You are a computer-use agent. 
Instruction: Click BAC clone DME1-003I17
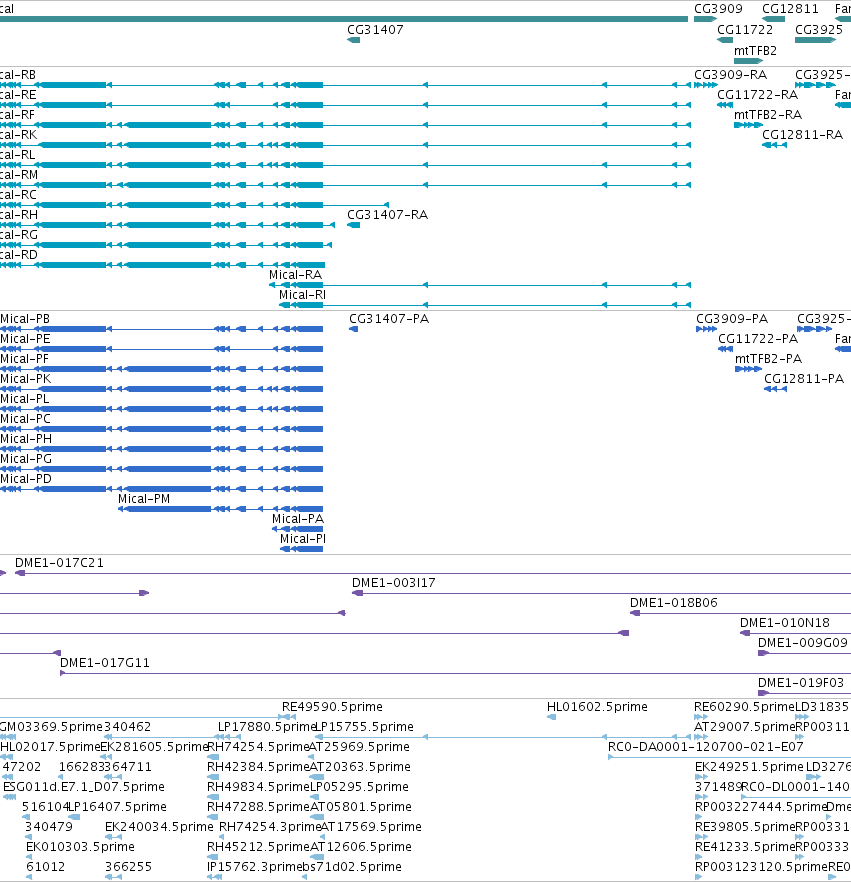[x=394, y=583]
